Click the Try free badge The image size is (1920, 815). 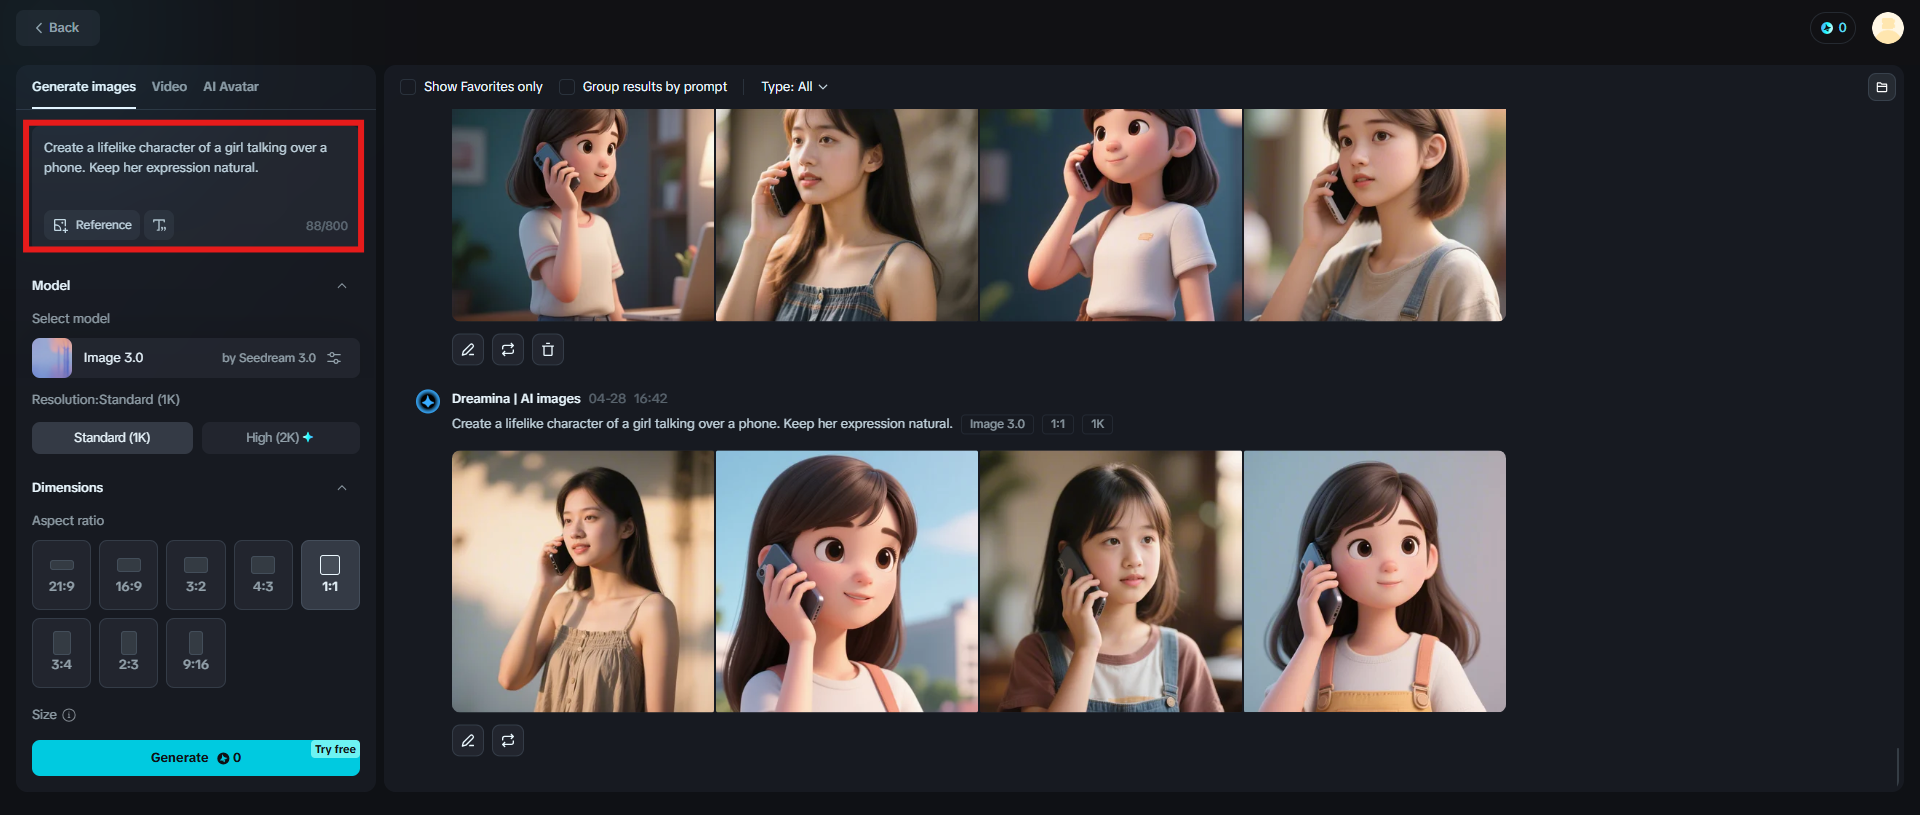[x=335, y=749]
